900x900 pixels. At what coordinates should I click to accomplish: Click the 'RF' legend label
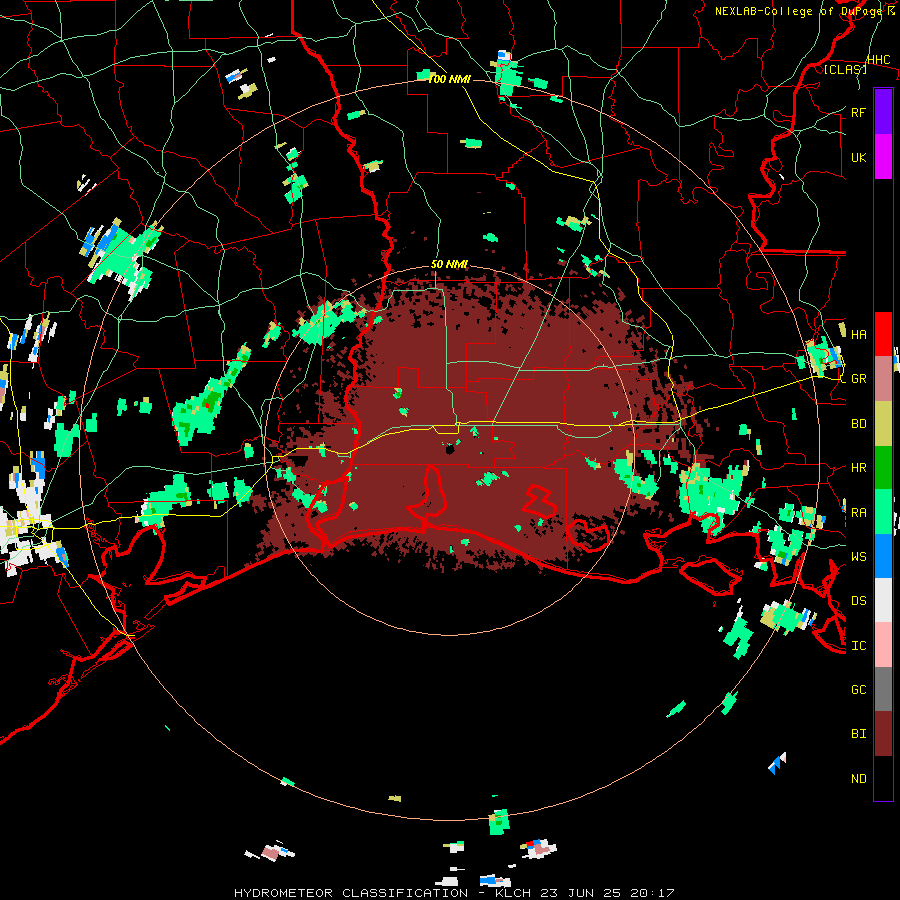coord(858,112)
